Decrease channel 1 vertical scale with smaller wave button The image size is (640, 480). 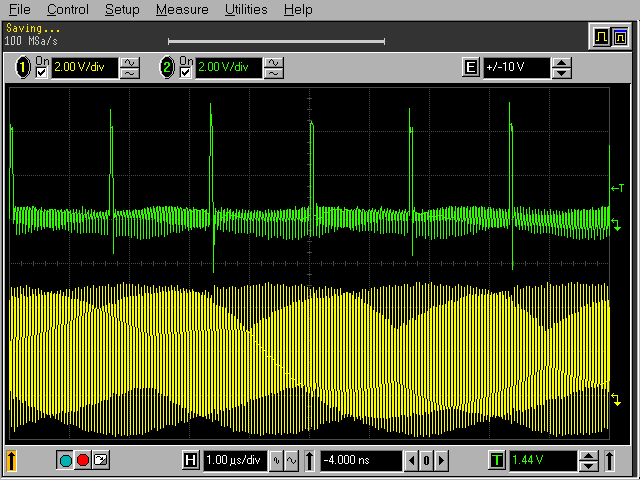(130, 73)
